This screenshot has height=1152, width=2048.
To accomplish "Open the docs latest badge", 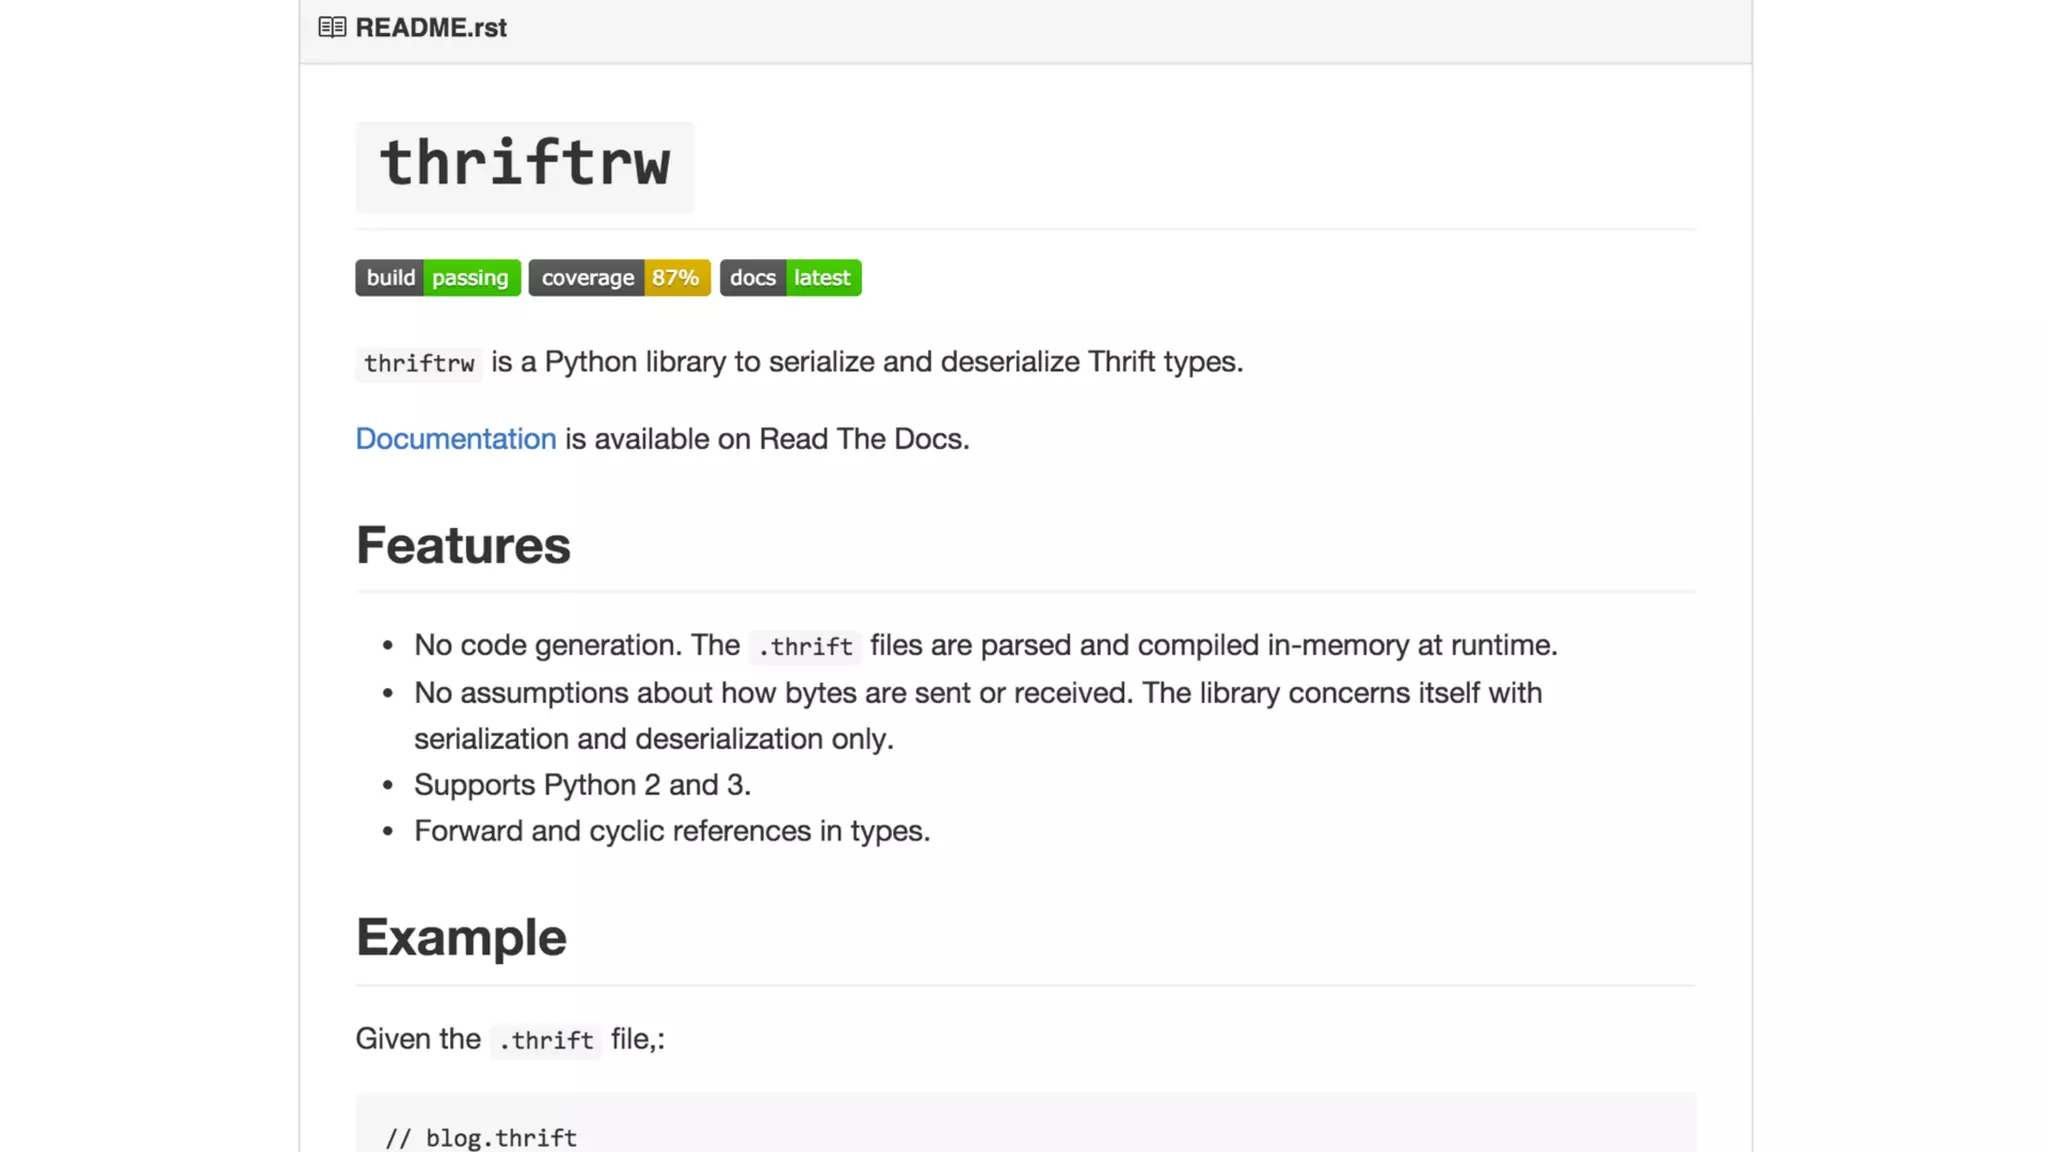I will click(790, 278).
